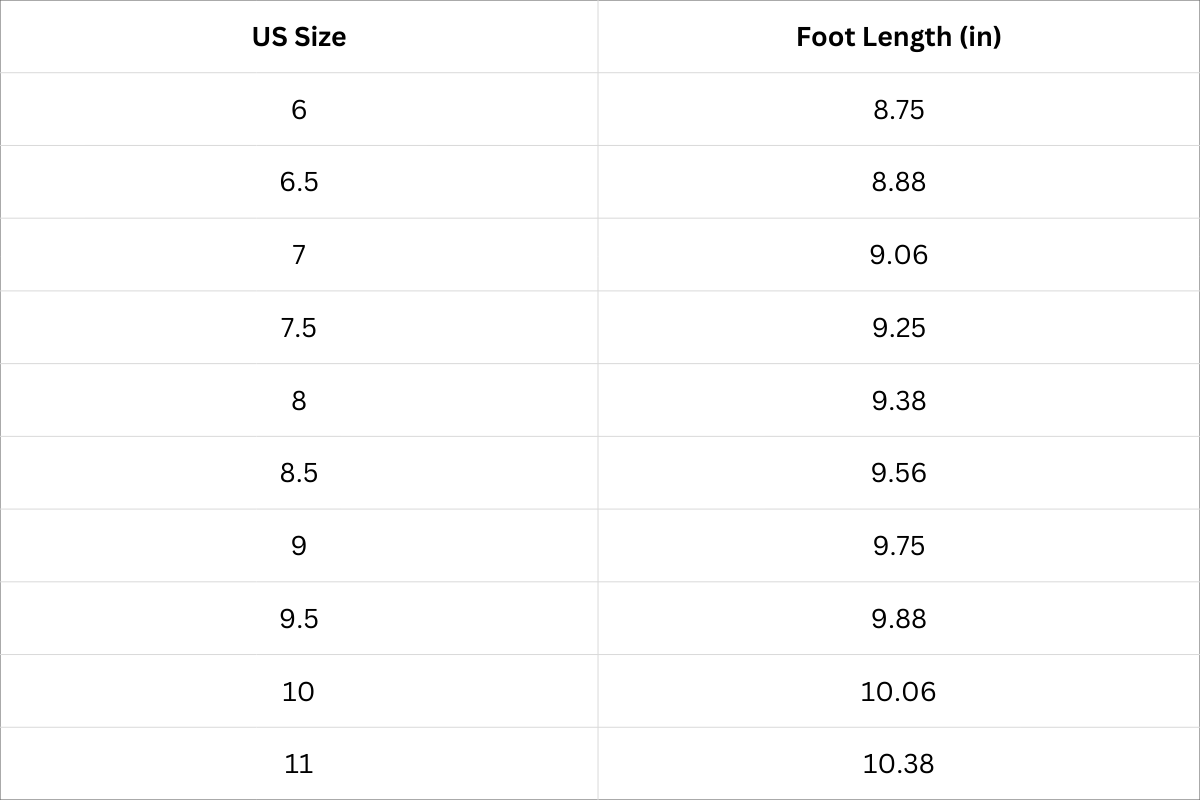This screenshot has height=800, width=1200.
Task: Click the US Size column header
Action: [x=299, y=37]
